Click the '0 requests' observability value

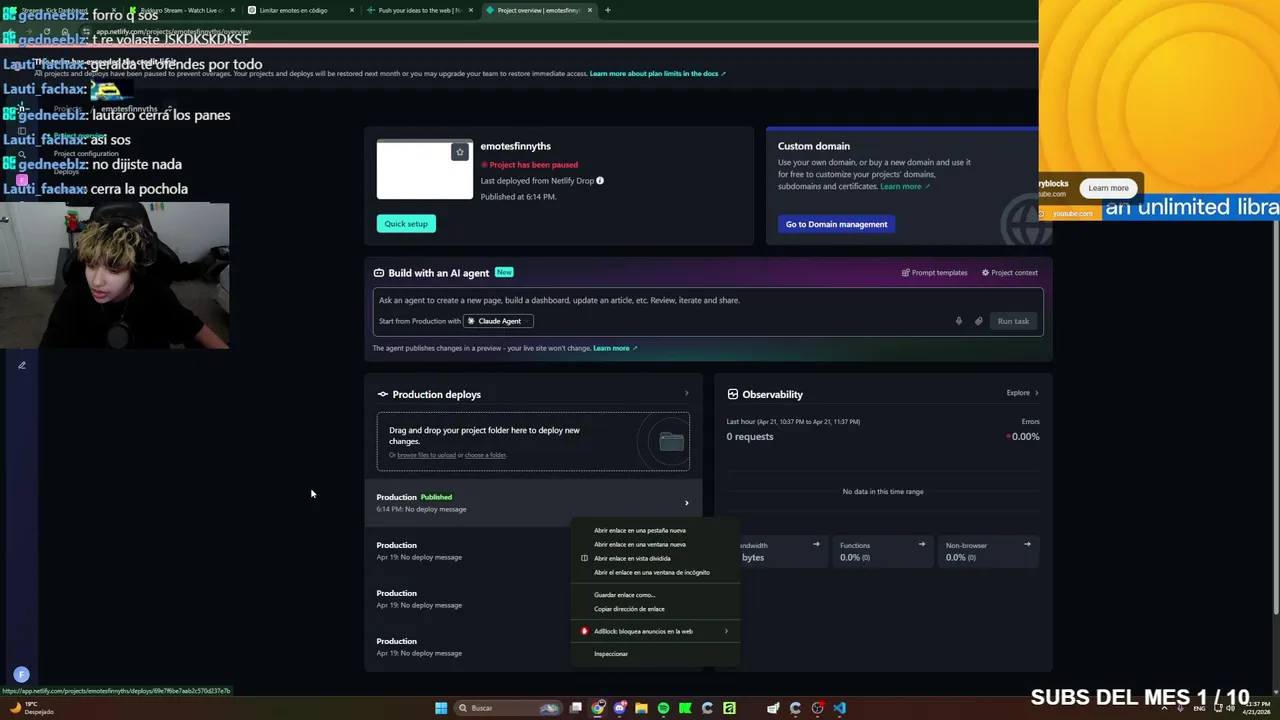coord(750,437)
